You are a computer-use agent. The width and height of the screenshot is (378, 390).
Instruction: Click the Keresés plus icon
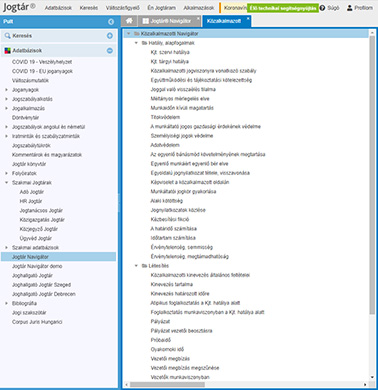[x=110, y=36]
